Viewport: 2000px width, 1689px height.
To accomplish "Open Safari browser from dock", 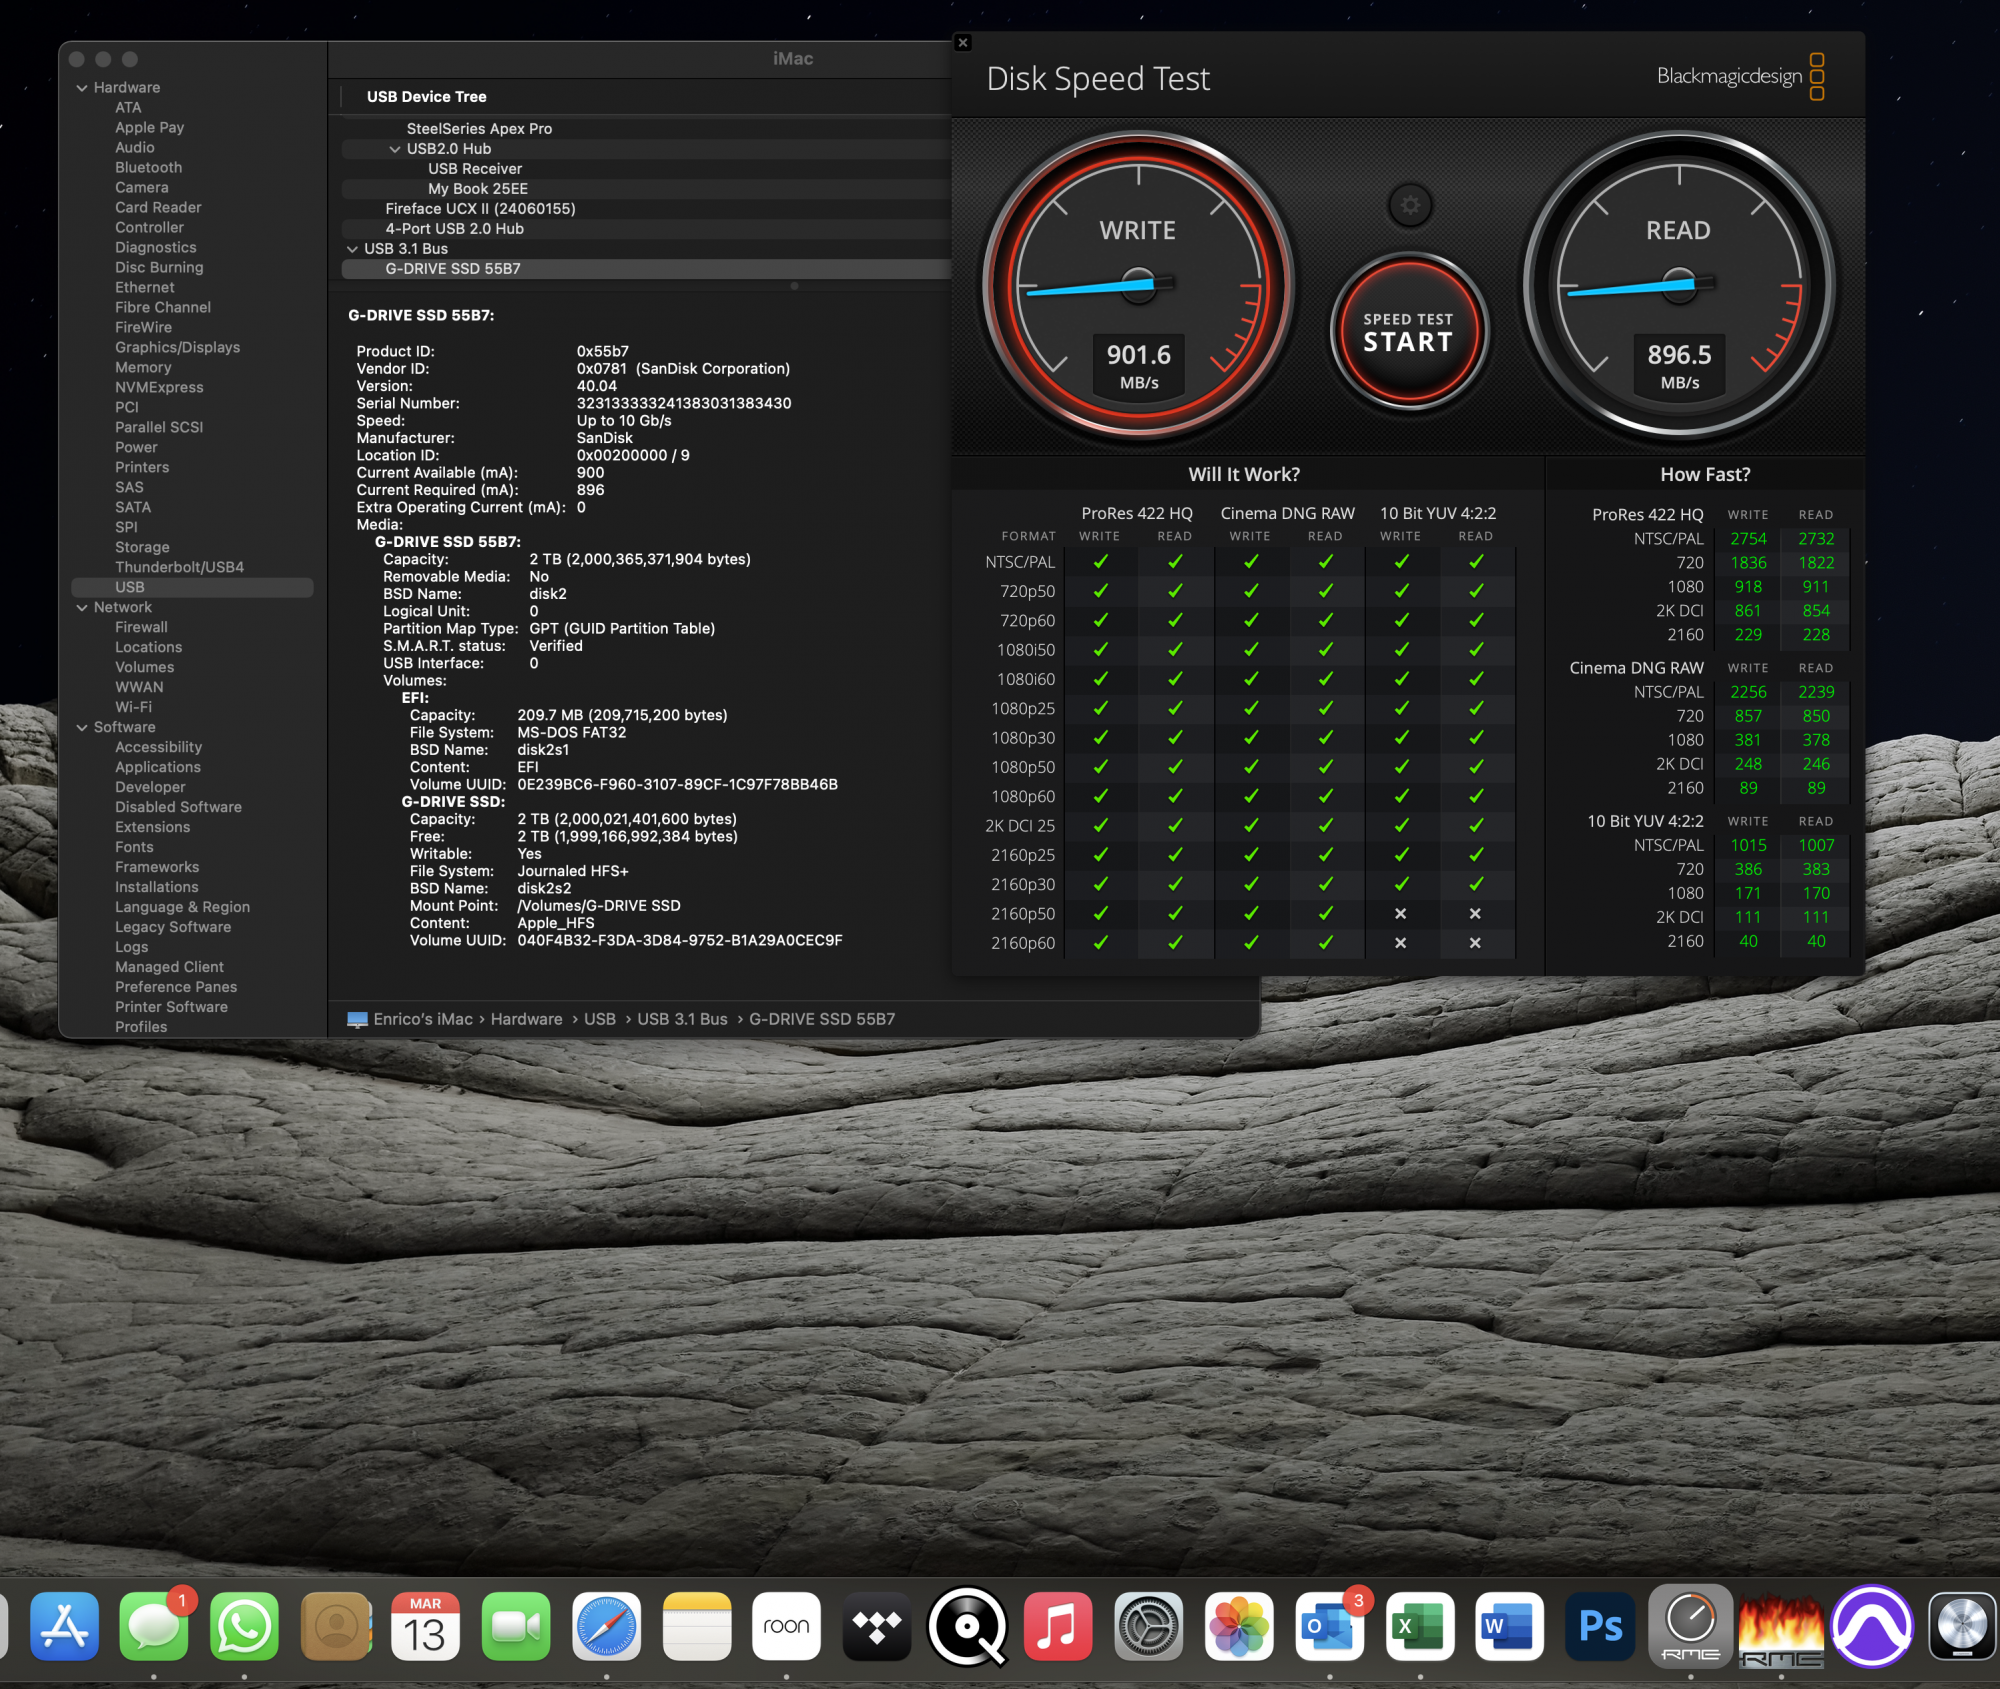I will (606, 1627).
